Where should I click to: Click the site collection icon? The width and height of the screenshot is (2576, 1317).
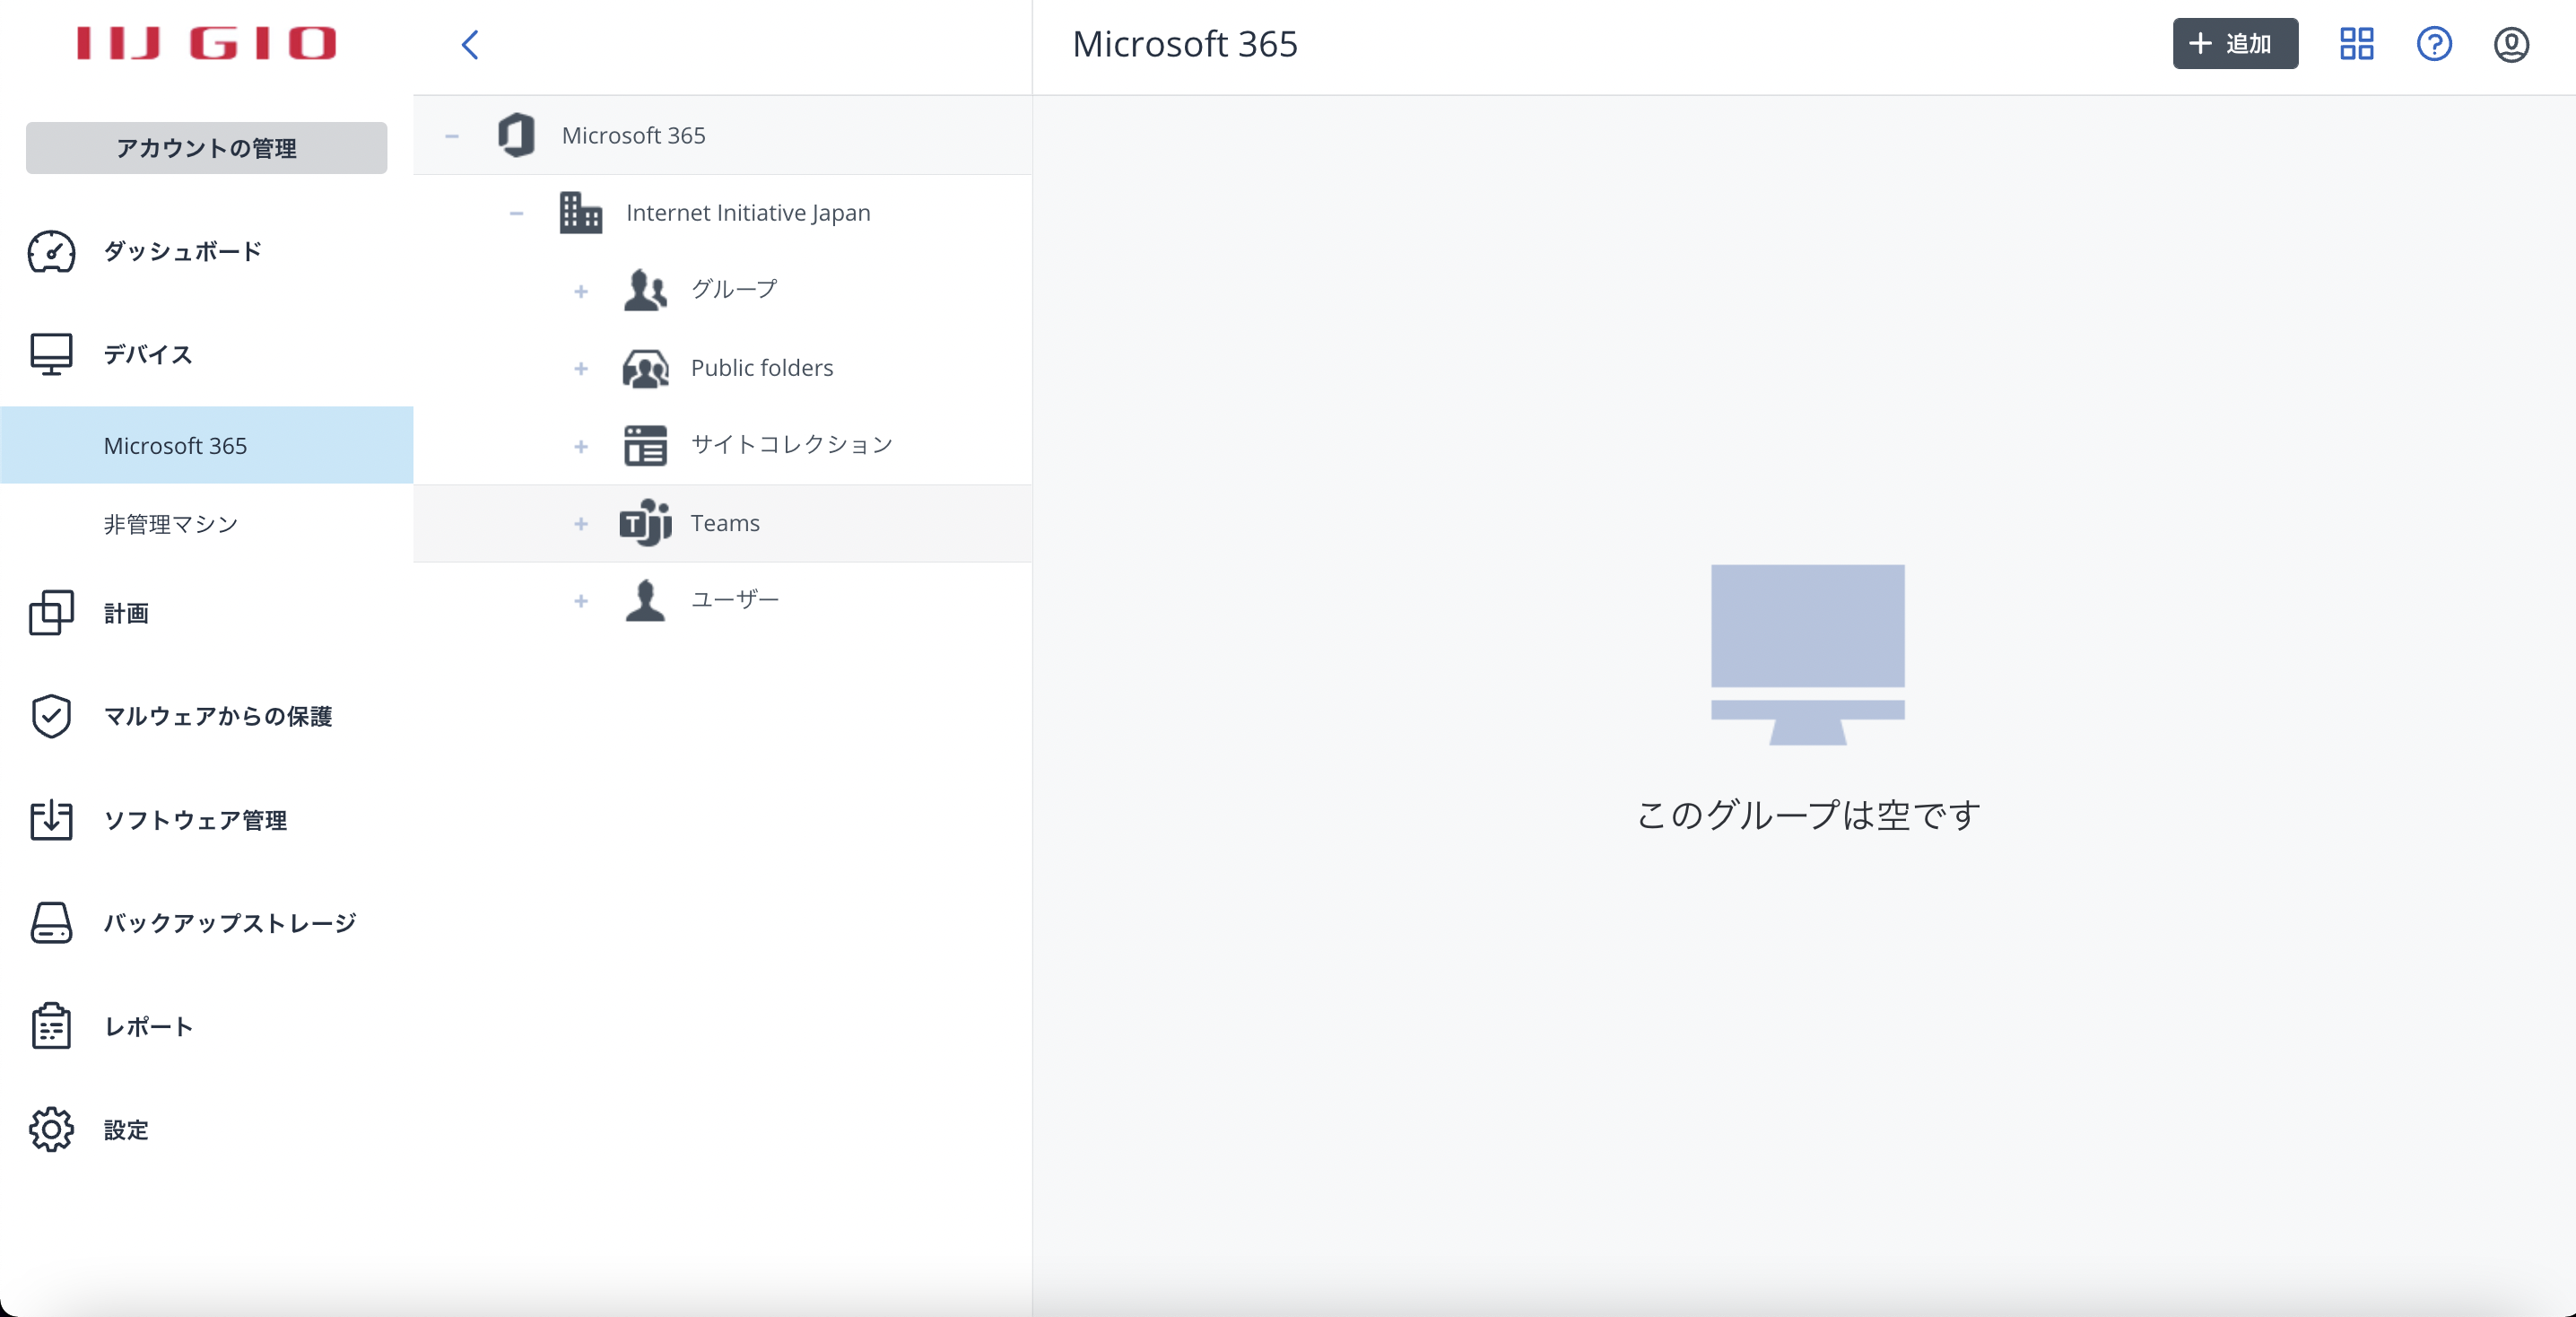pyautogui.click(x=645, y=445)
